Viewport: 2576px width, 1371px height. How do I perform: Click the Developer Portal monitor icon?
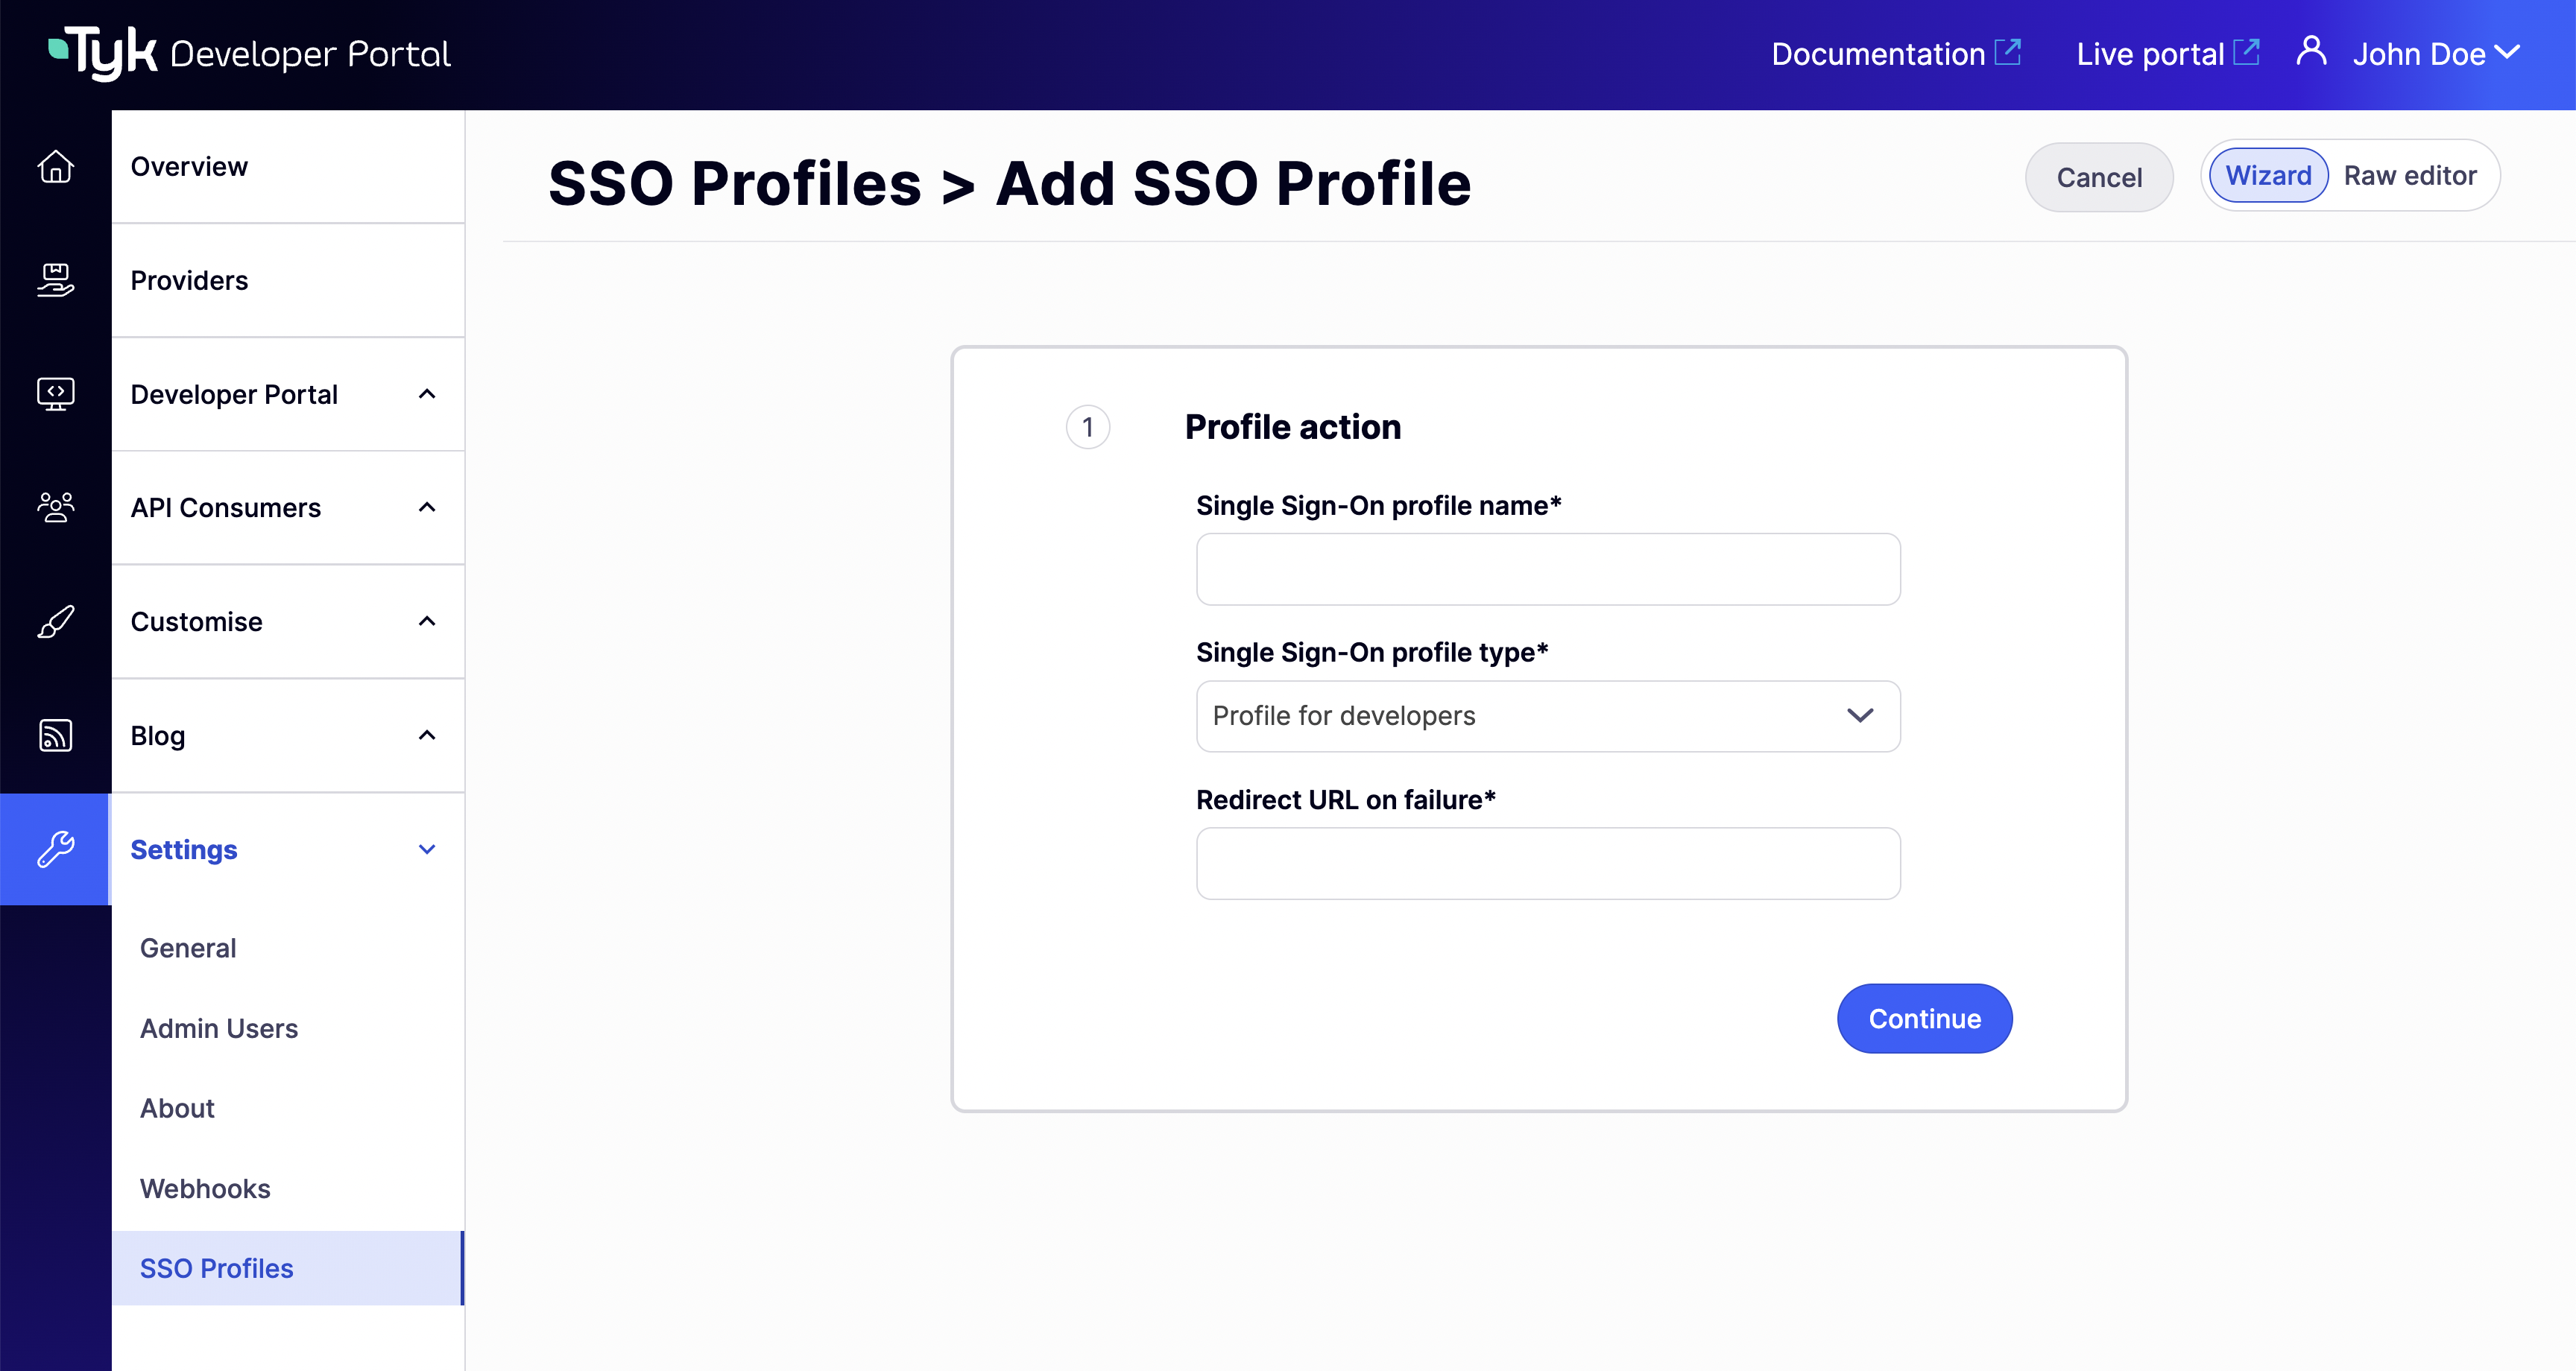(55, 394)
